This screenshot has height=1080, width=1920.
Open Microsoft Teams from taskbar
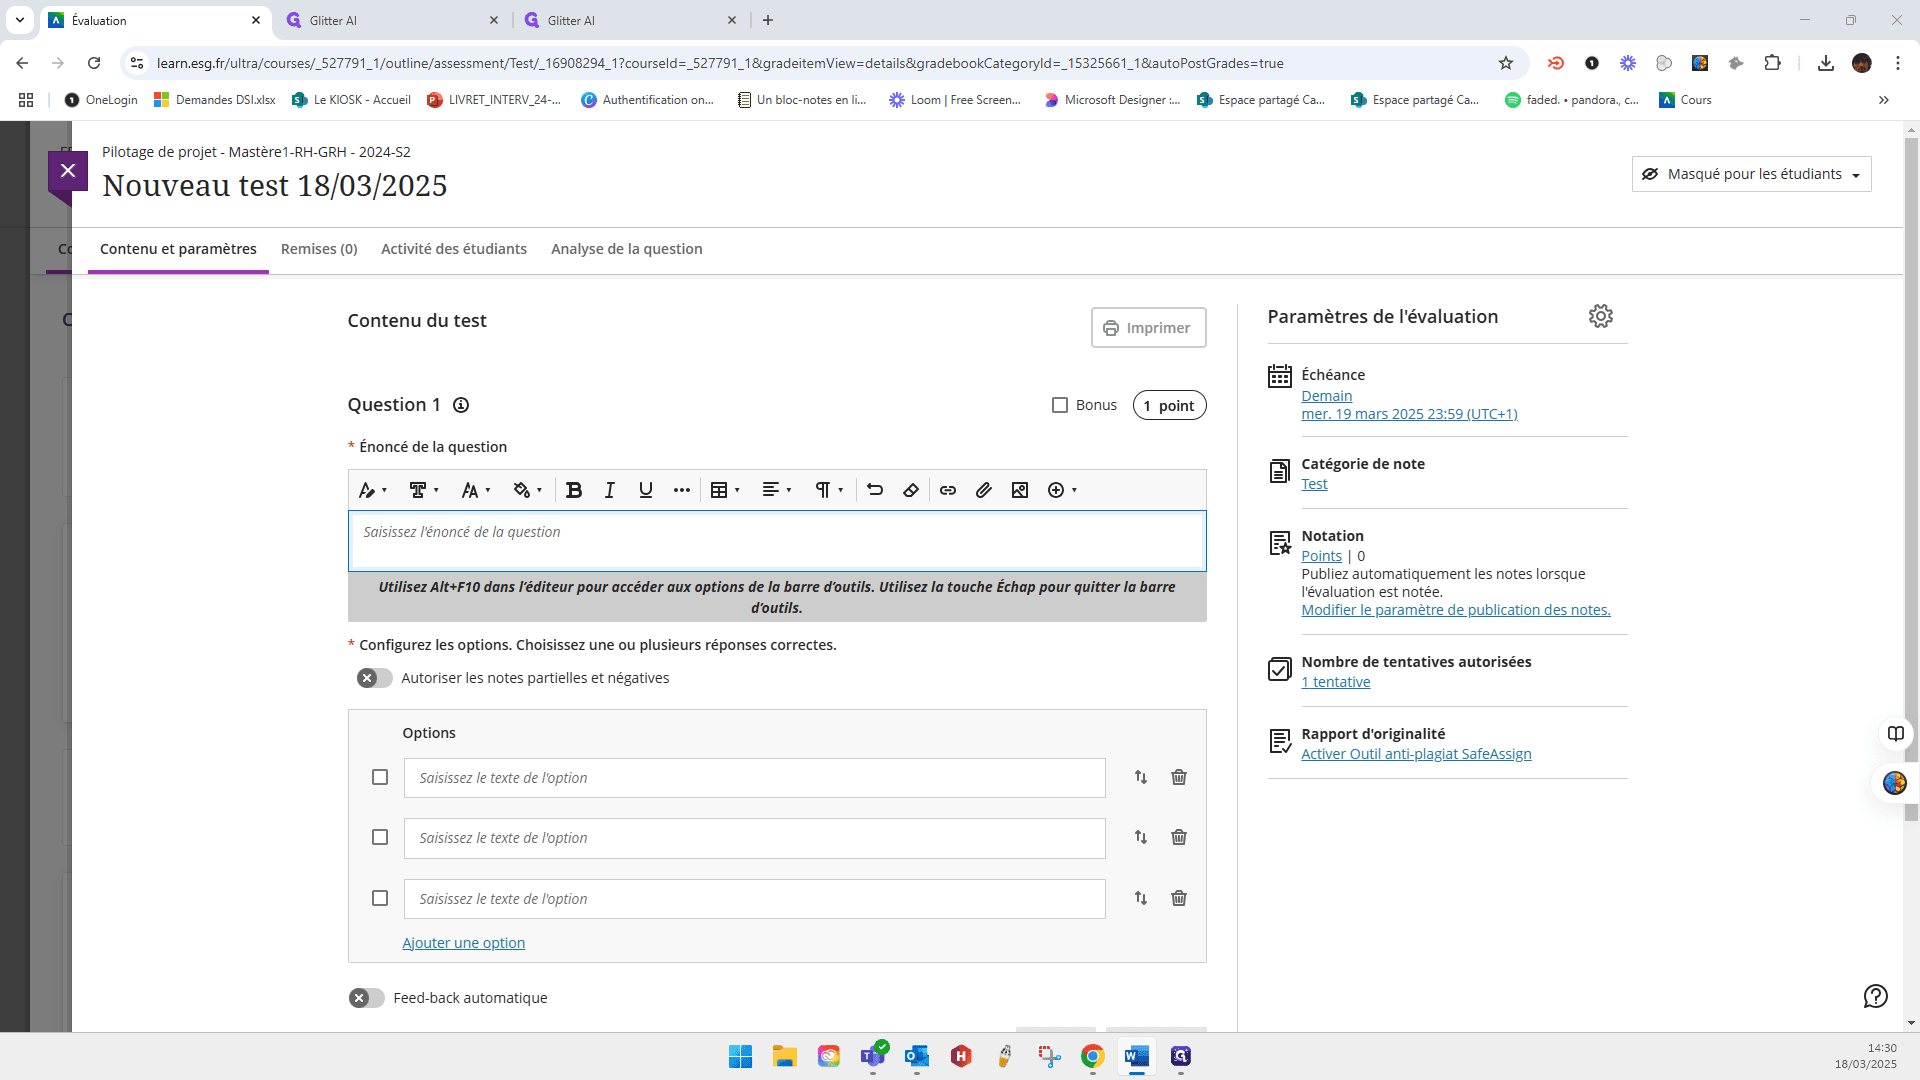click(873, 1056)
